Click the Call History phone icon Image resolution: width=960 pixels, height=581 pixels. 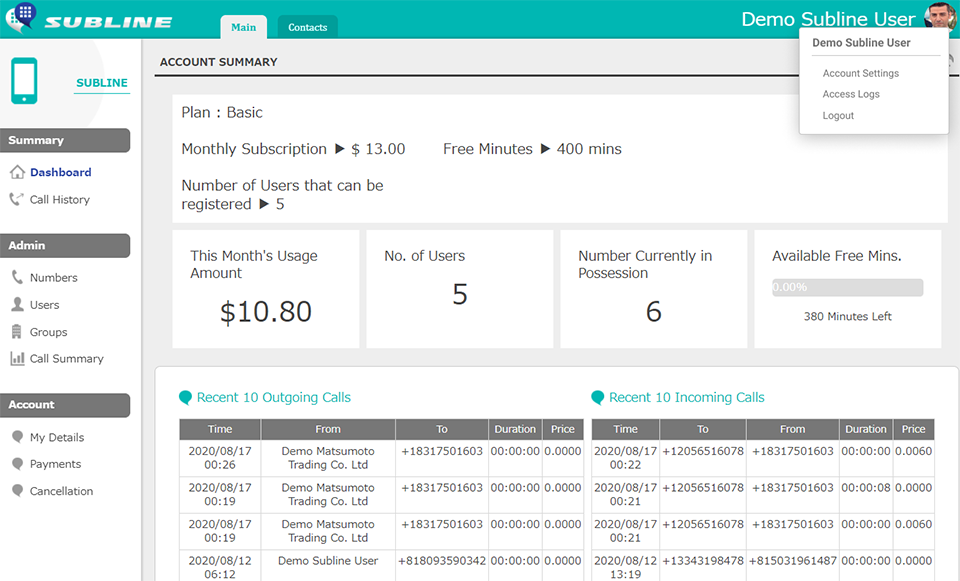(17, 199)
